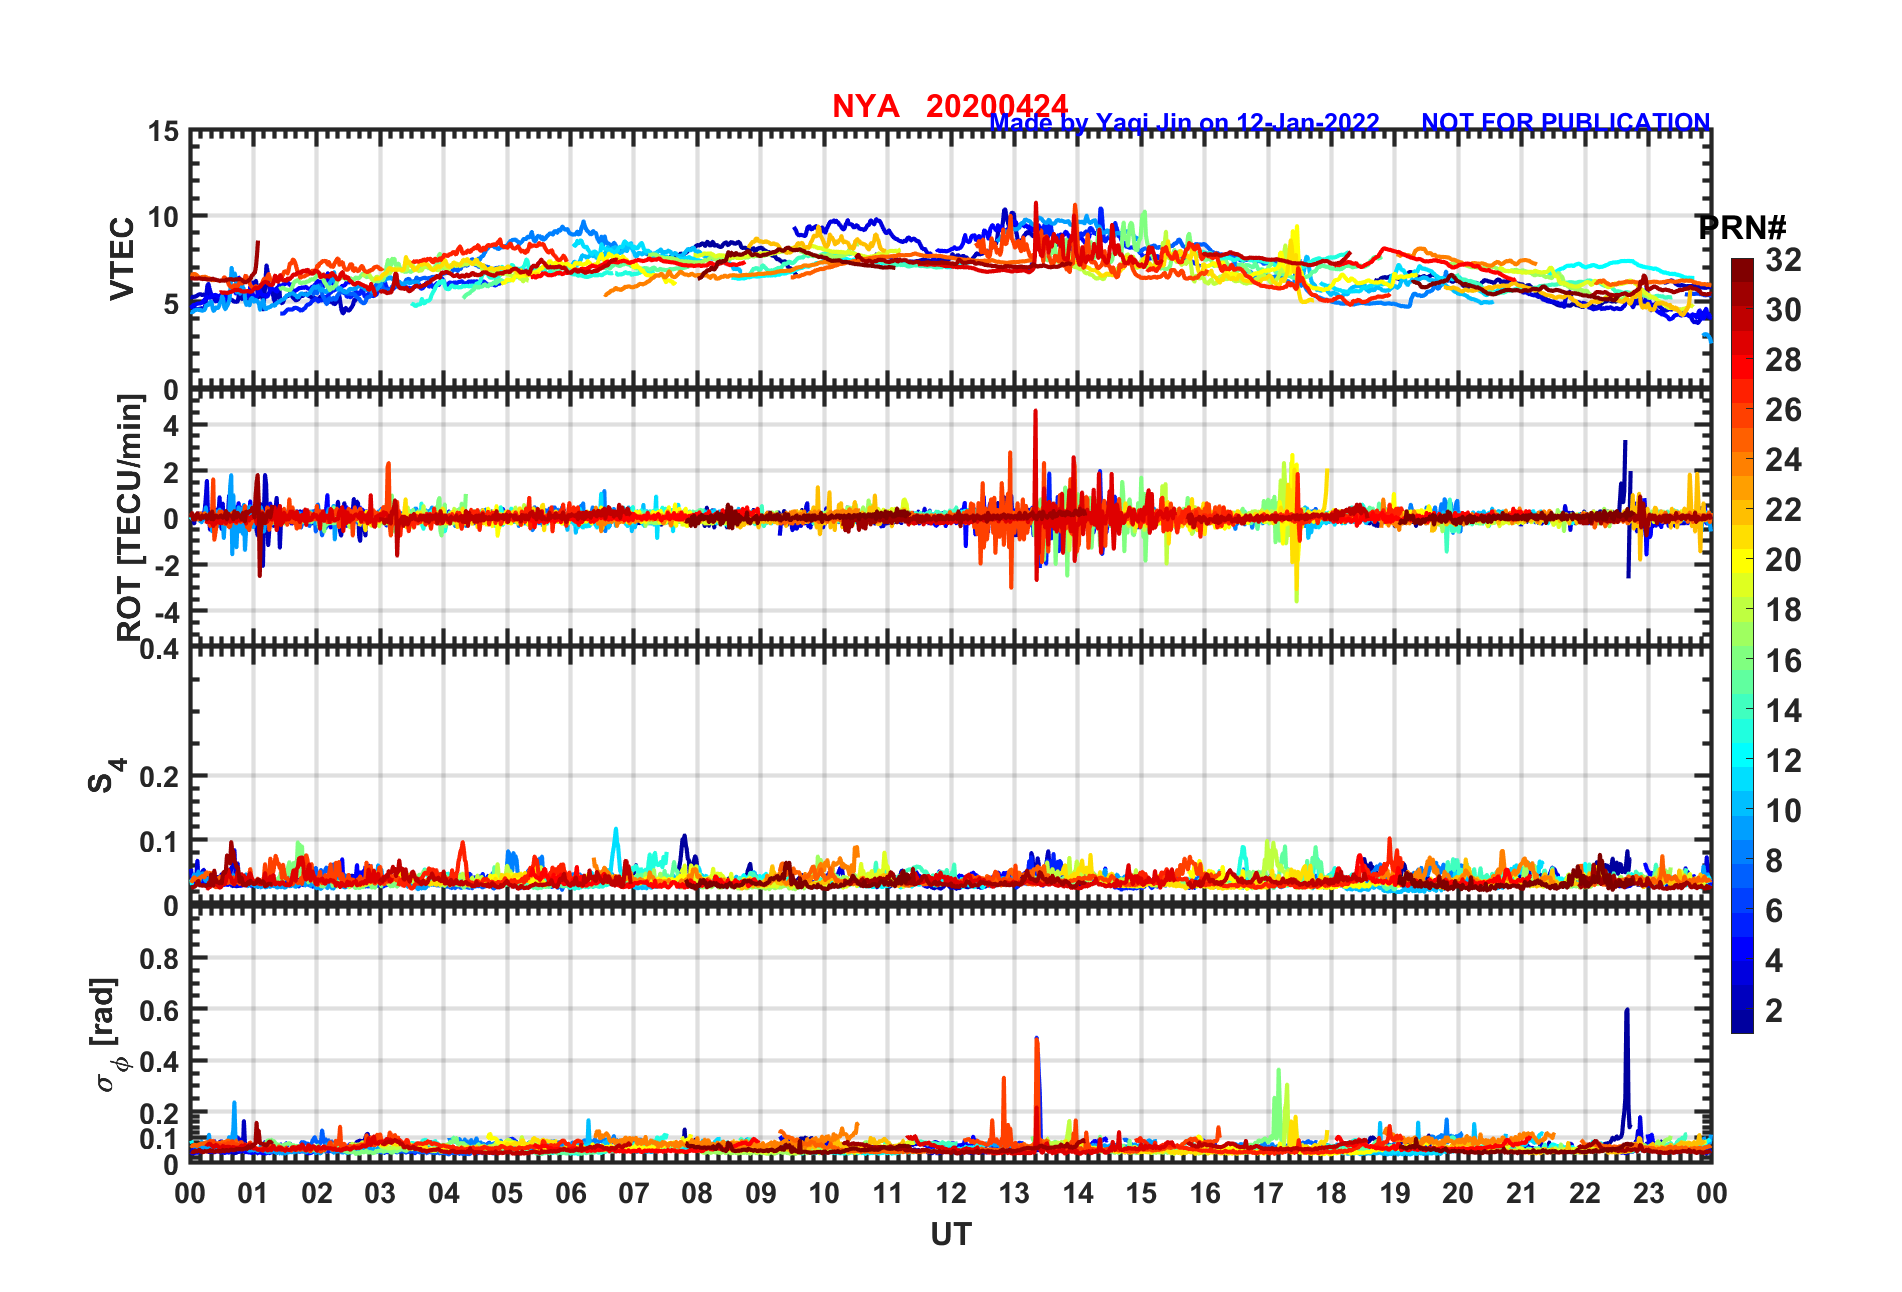Click the NOT FOR PUBLICATION notice

(x=1566, y=122)
